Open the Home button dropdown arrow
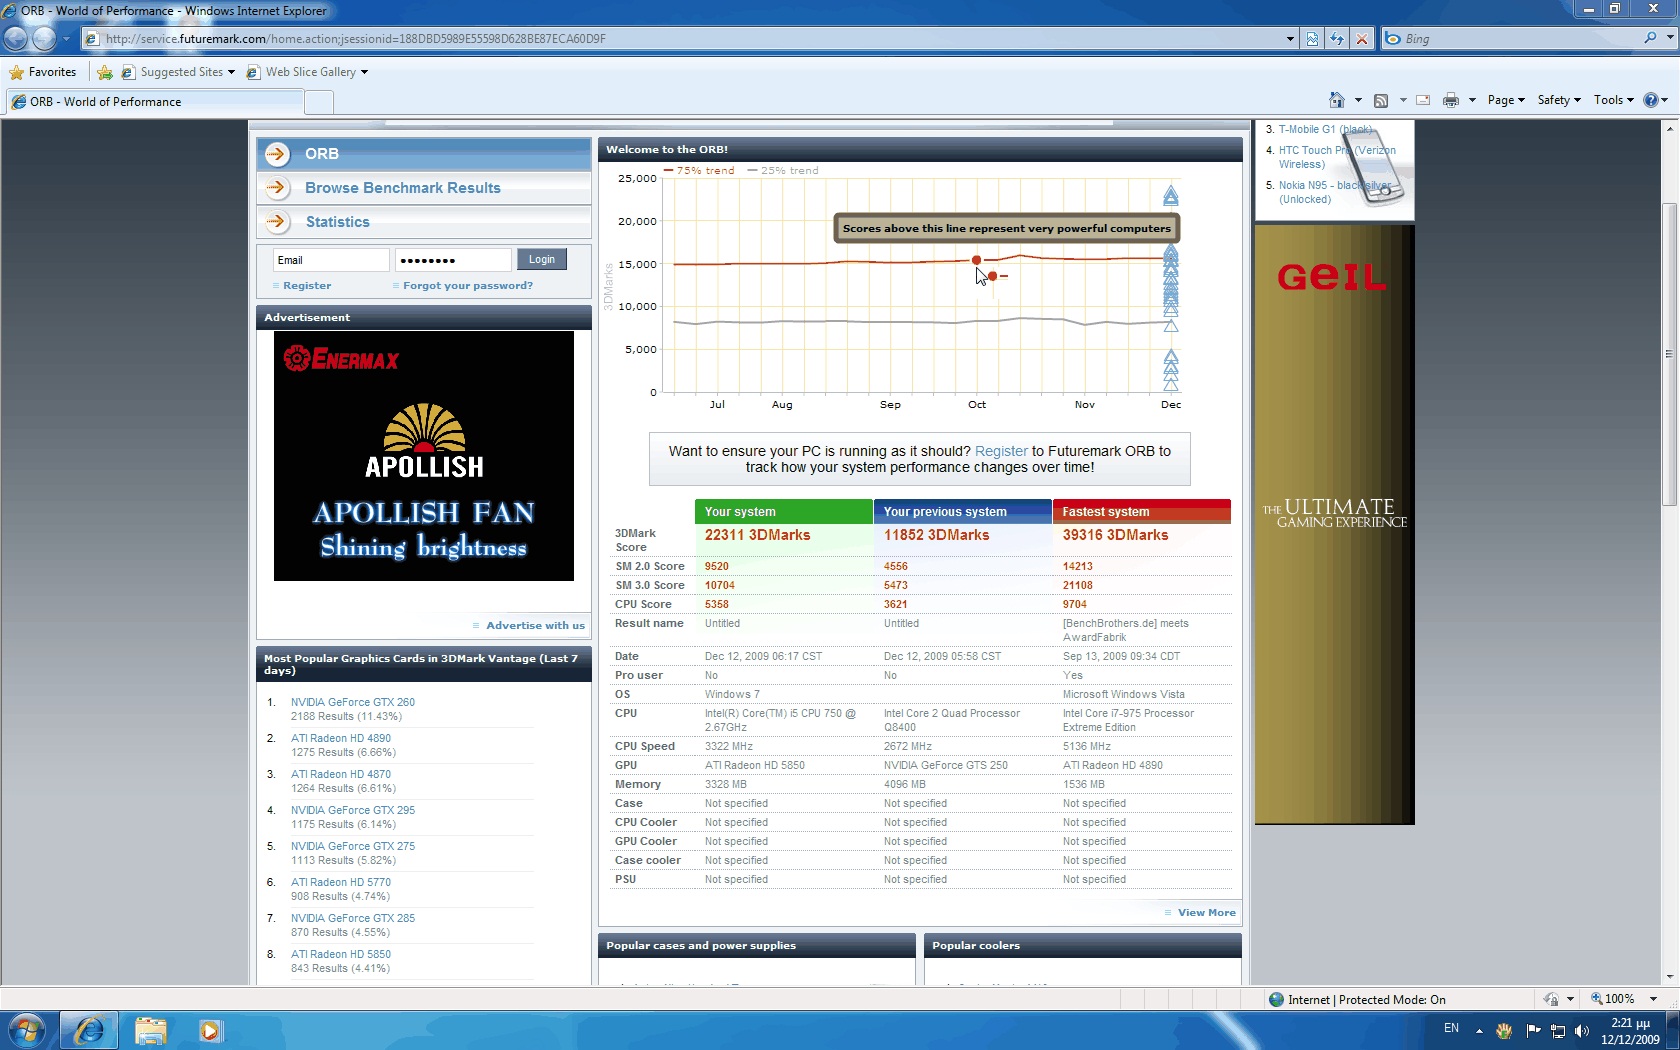Viewport: 1680px width, 1050px height. pyautogui.click(x=1358, y=100)
